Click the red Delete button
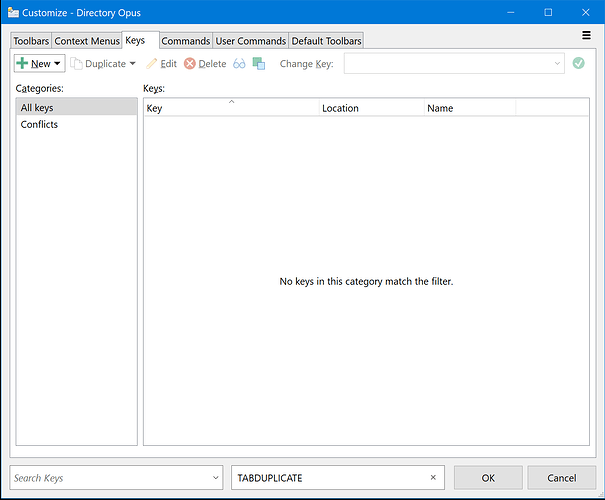This screenshot has width=605, height=500. [205, 64]
